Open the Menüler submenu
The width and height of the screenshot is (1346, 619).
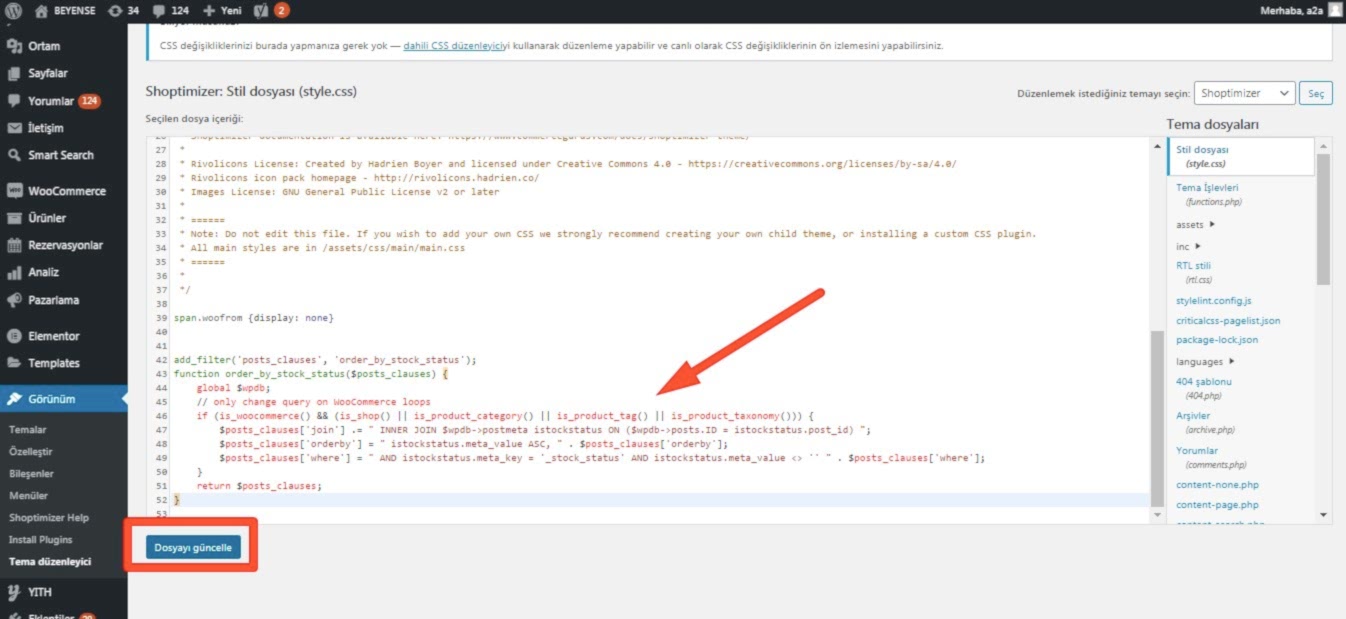[x=28, y=495]
